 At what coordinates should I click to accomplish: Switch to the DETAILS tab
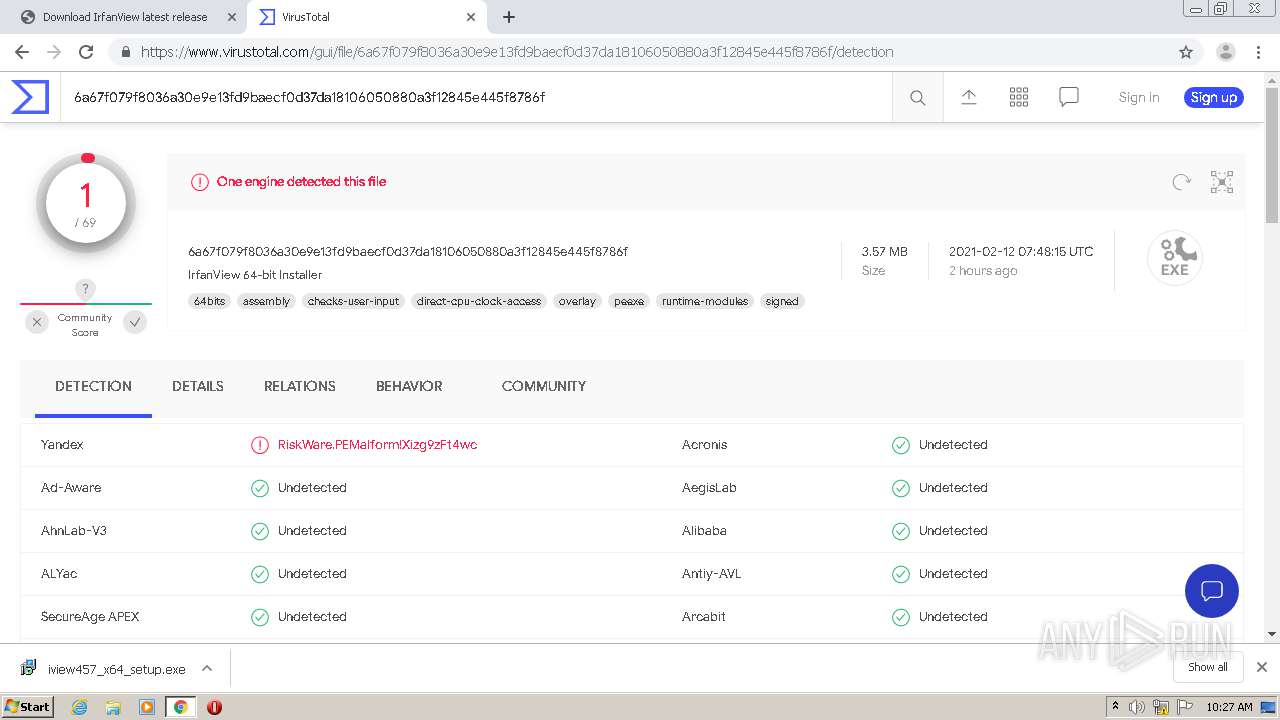click(x=198, y=386)
